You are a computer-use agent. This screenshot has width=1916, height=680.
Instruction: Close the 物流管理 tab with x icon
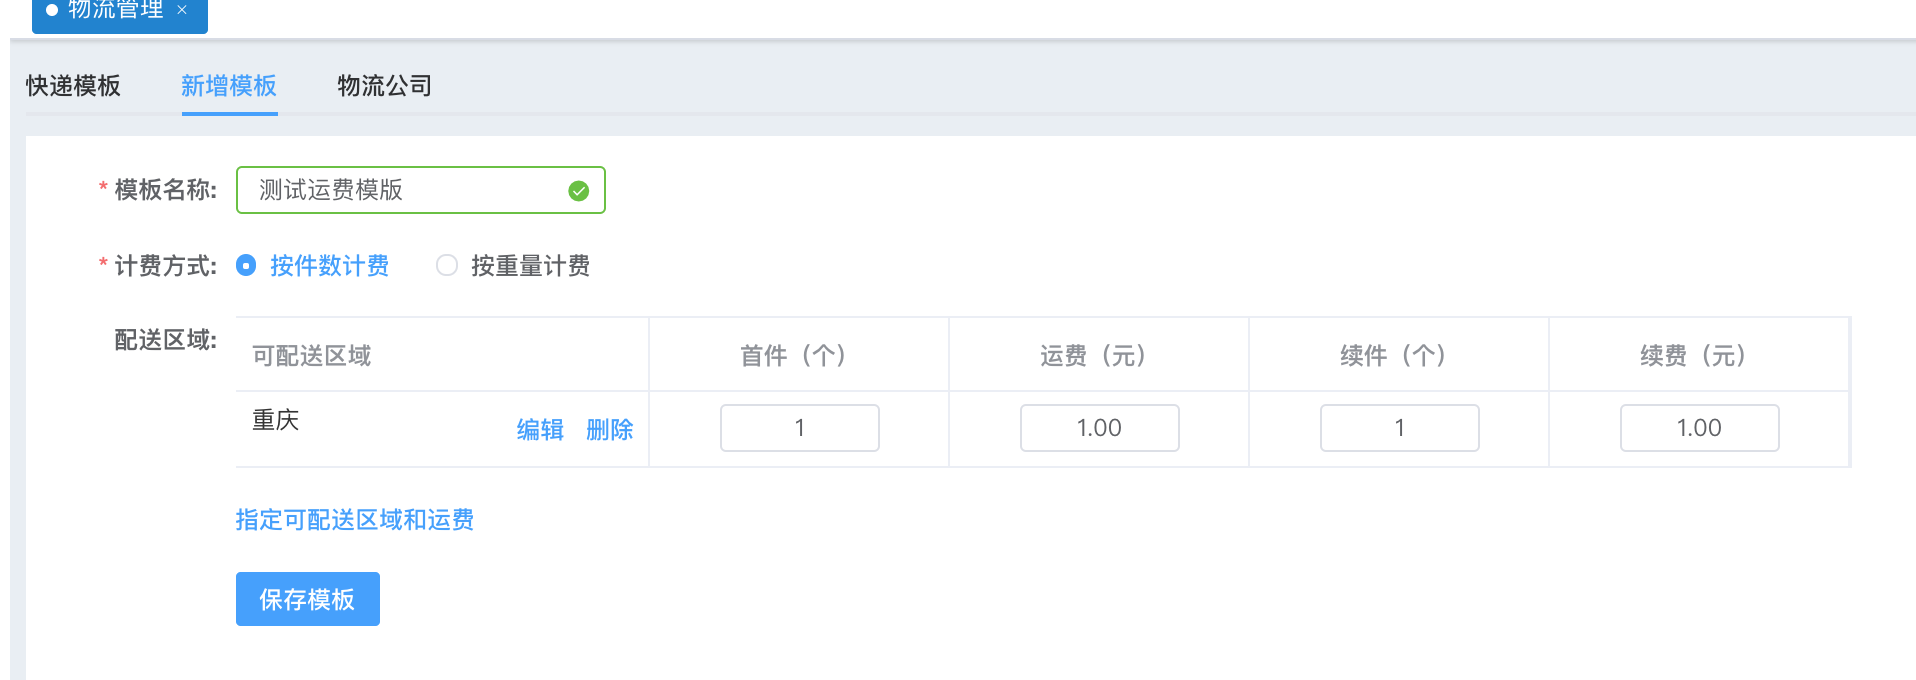pyautogui.click(x=182, y=10)
